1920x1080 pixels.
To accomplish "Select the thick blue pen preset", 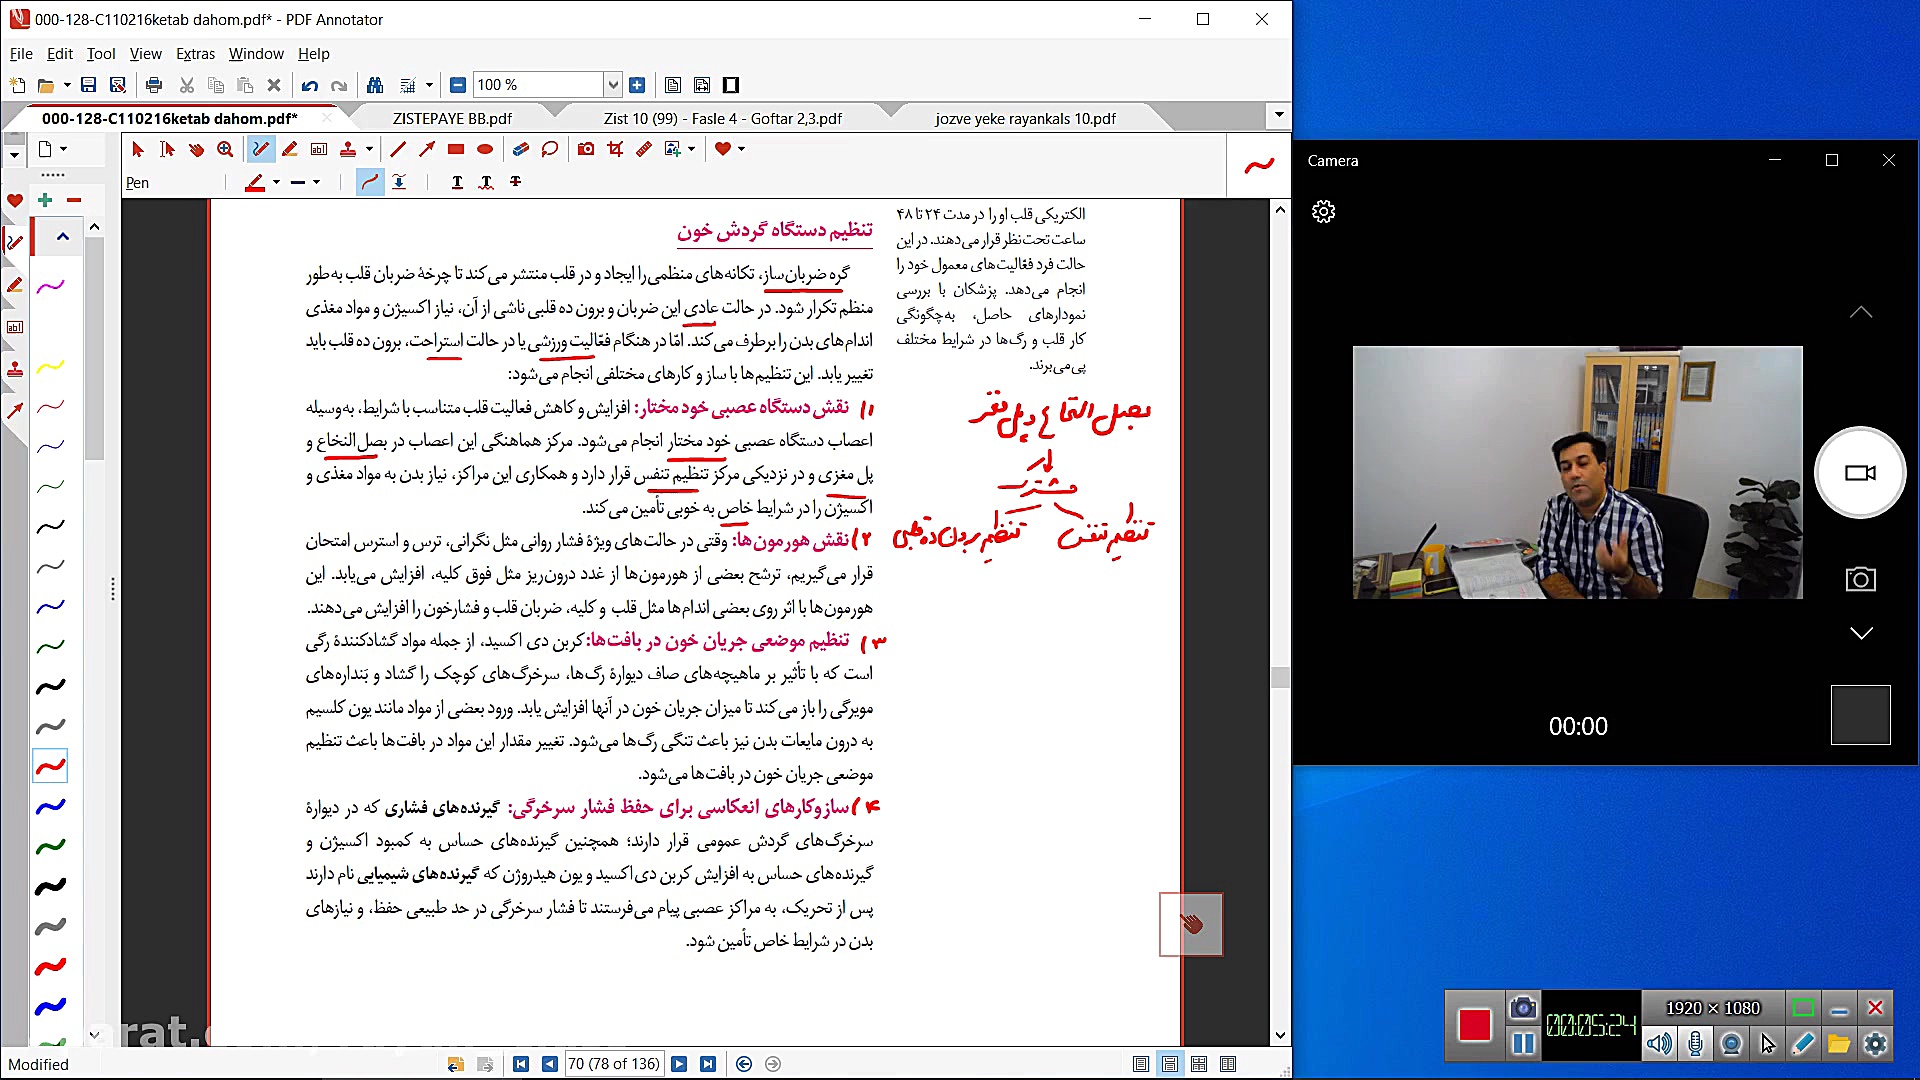I will 50,1006.
